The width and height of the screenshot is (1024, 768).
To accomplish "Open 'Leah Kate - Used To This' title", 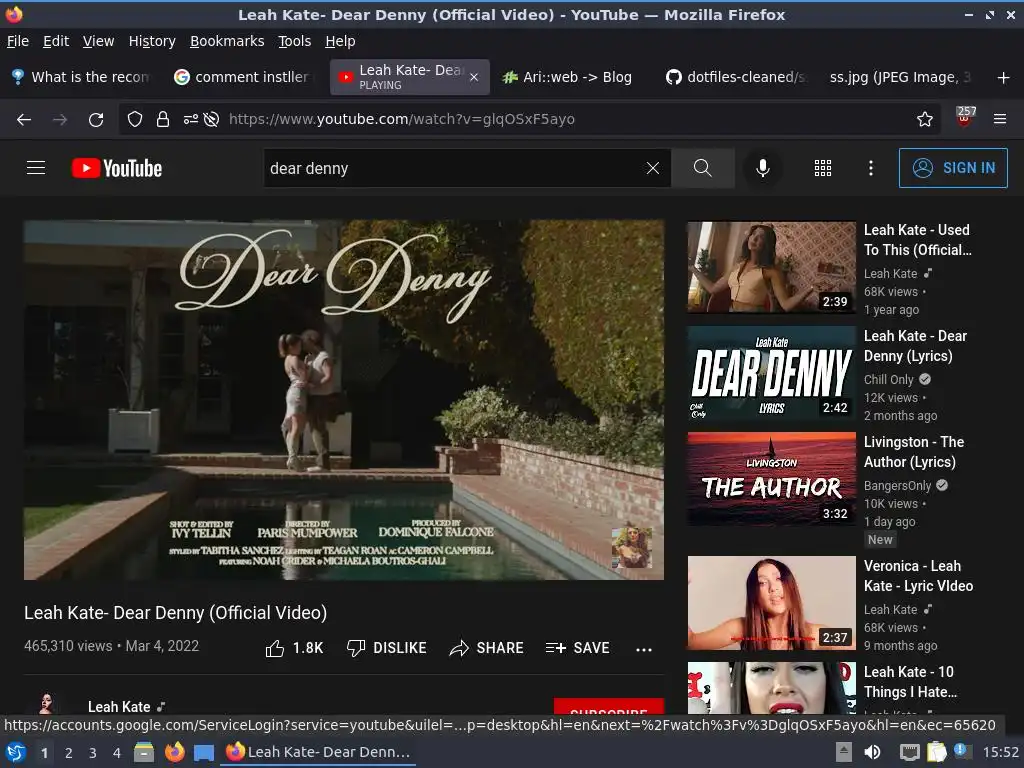I will [918, 240].
